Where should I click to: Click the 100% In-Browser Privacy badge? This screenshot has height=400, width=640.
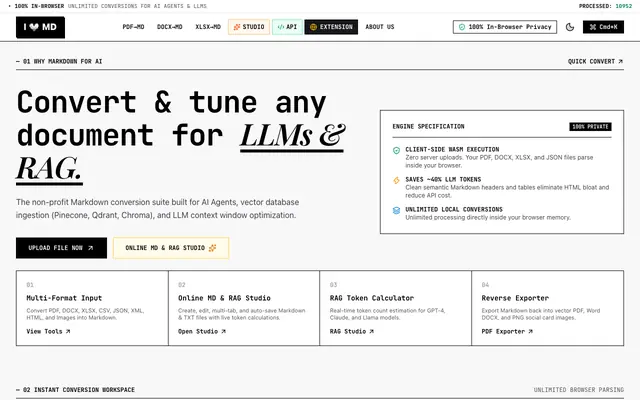504,27
